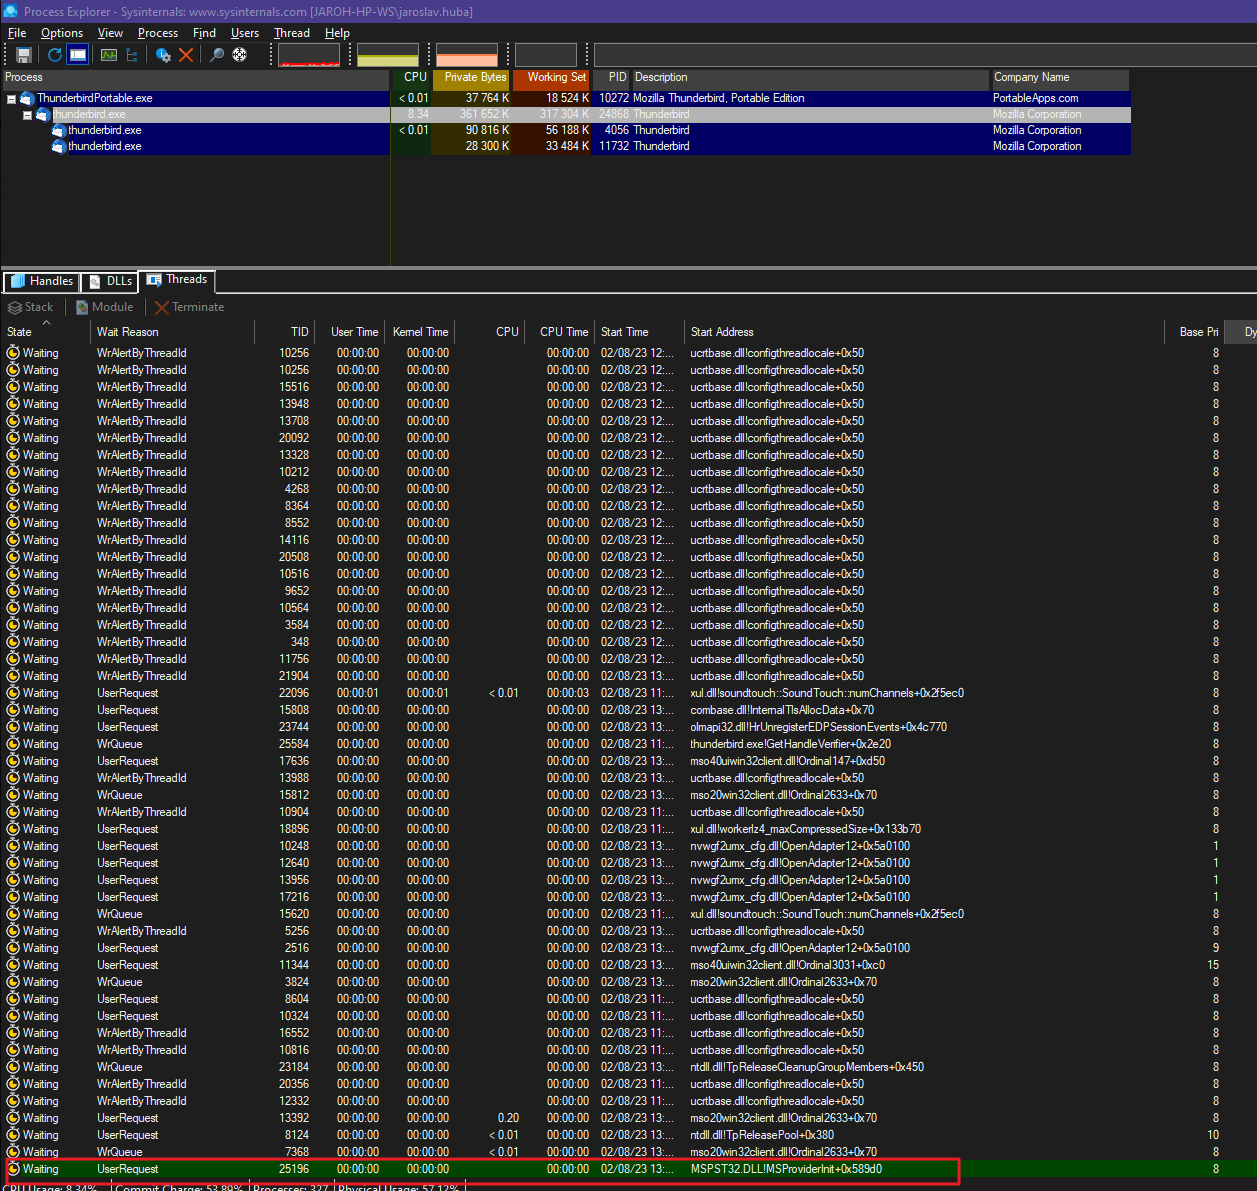Open the Thread menu
The height and width of the screenshot is (1191, 1257).
pos(292,33)
